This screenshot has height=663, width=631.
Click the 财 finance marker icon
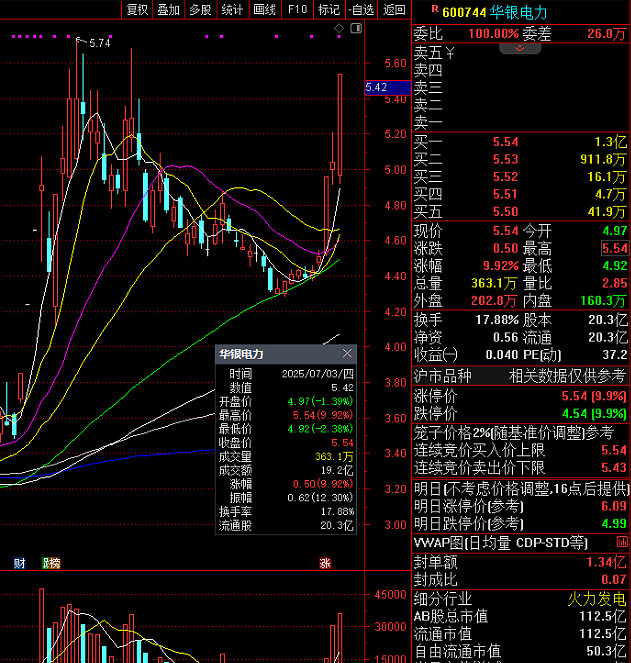[19, 563]
